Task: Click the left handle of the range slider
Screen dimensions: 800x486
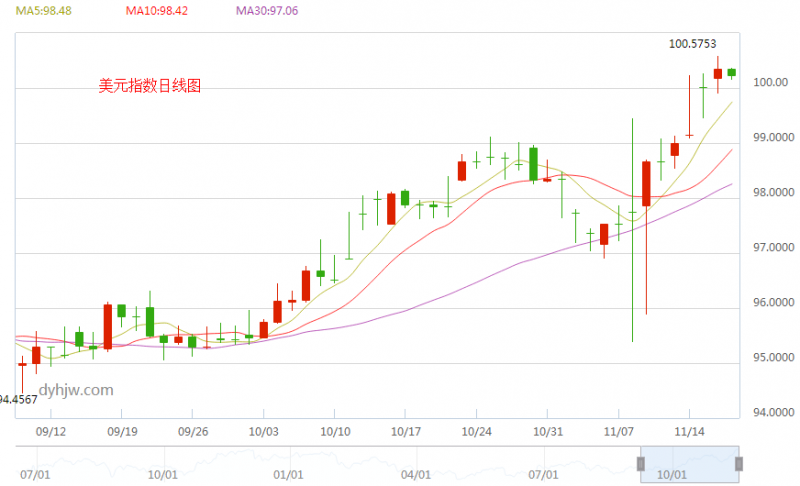Action: 641,464
